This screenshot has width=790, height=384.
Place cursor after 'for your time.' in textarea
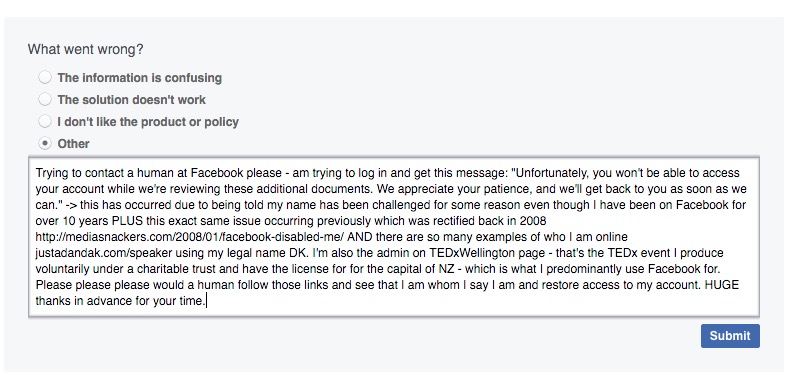coord(207,301)
